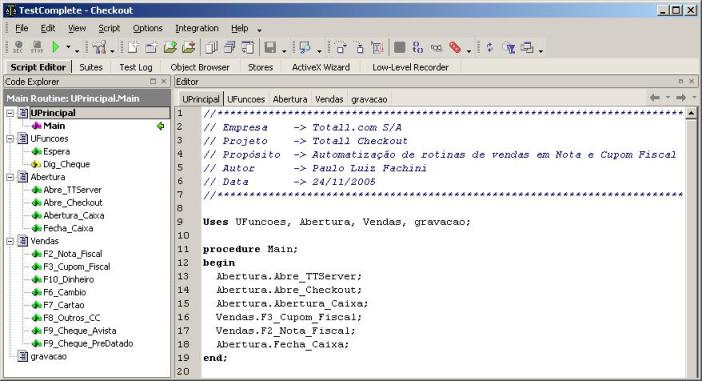
Task: Click line 16 Vendas.F3_Cupom_Fiscal in editor
Action: (289, 317)
